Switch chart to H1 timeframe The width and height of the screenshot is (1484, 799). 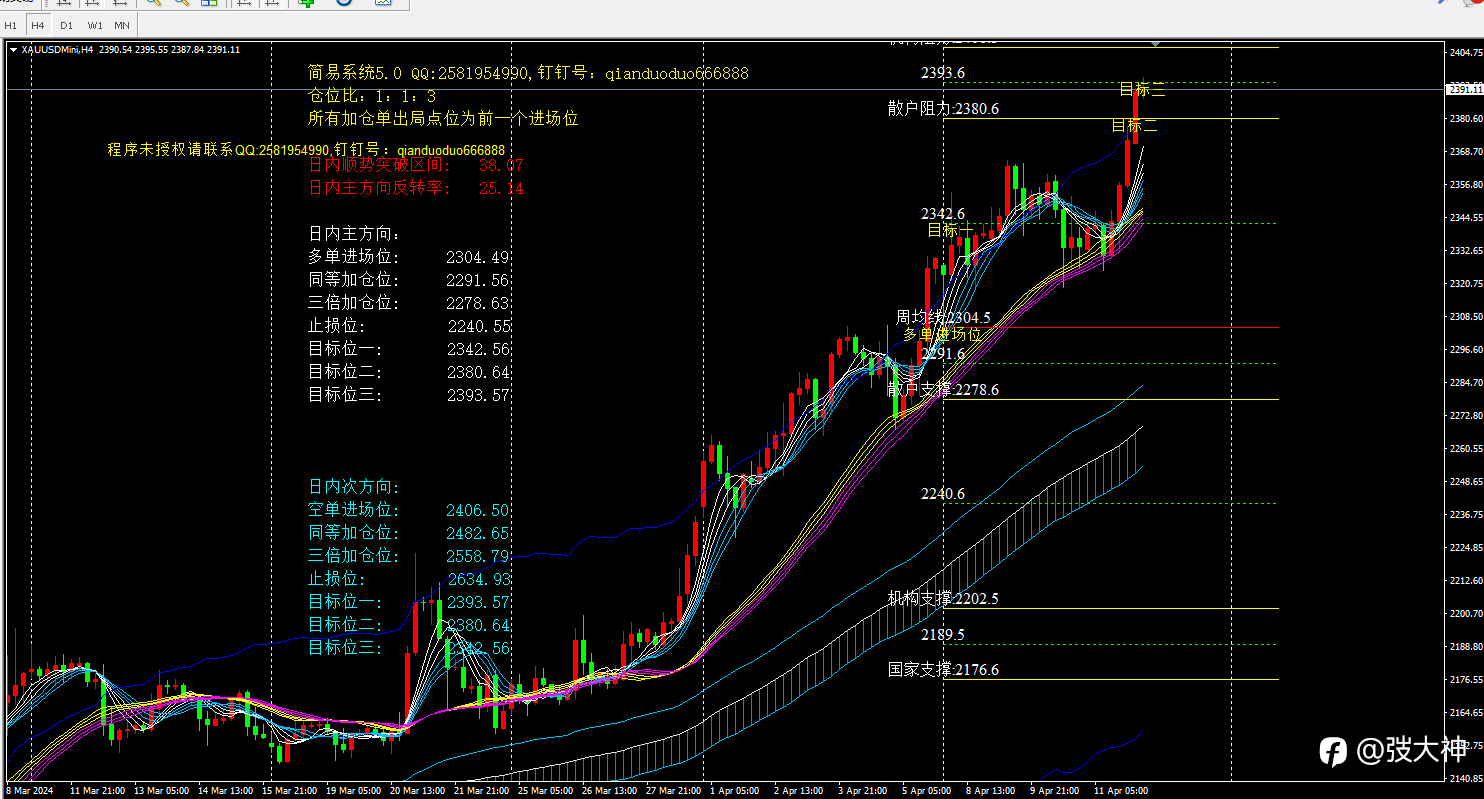click(11, 24)
